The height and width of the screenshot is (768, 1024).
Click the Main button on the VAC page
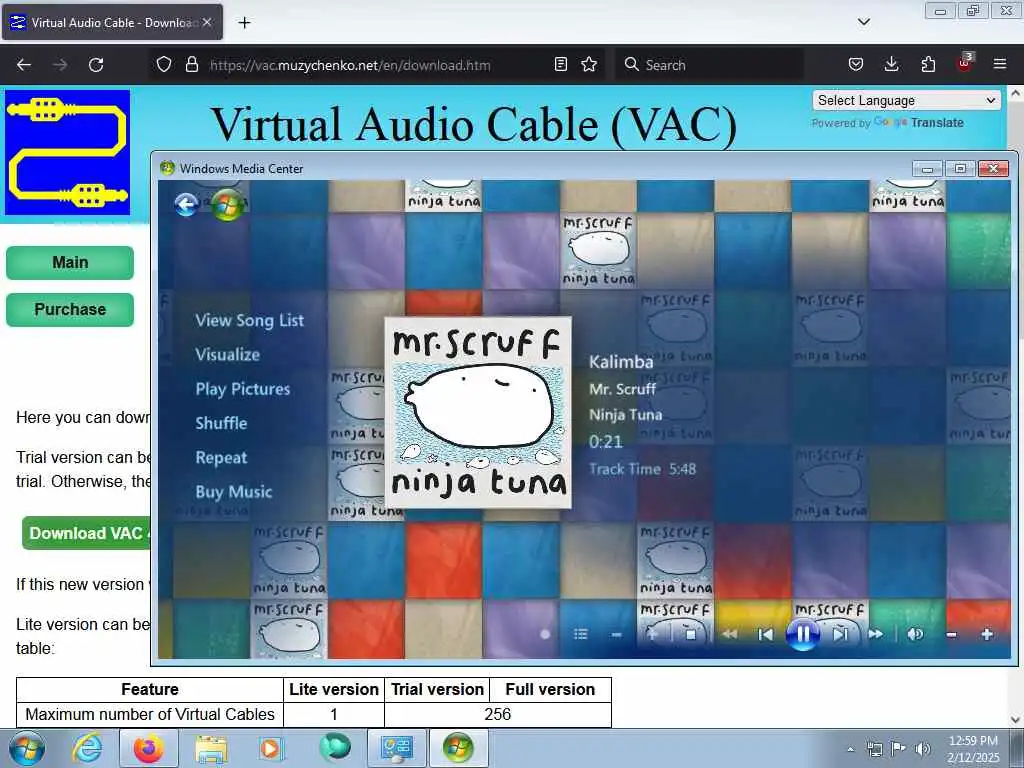point(70,263)
